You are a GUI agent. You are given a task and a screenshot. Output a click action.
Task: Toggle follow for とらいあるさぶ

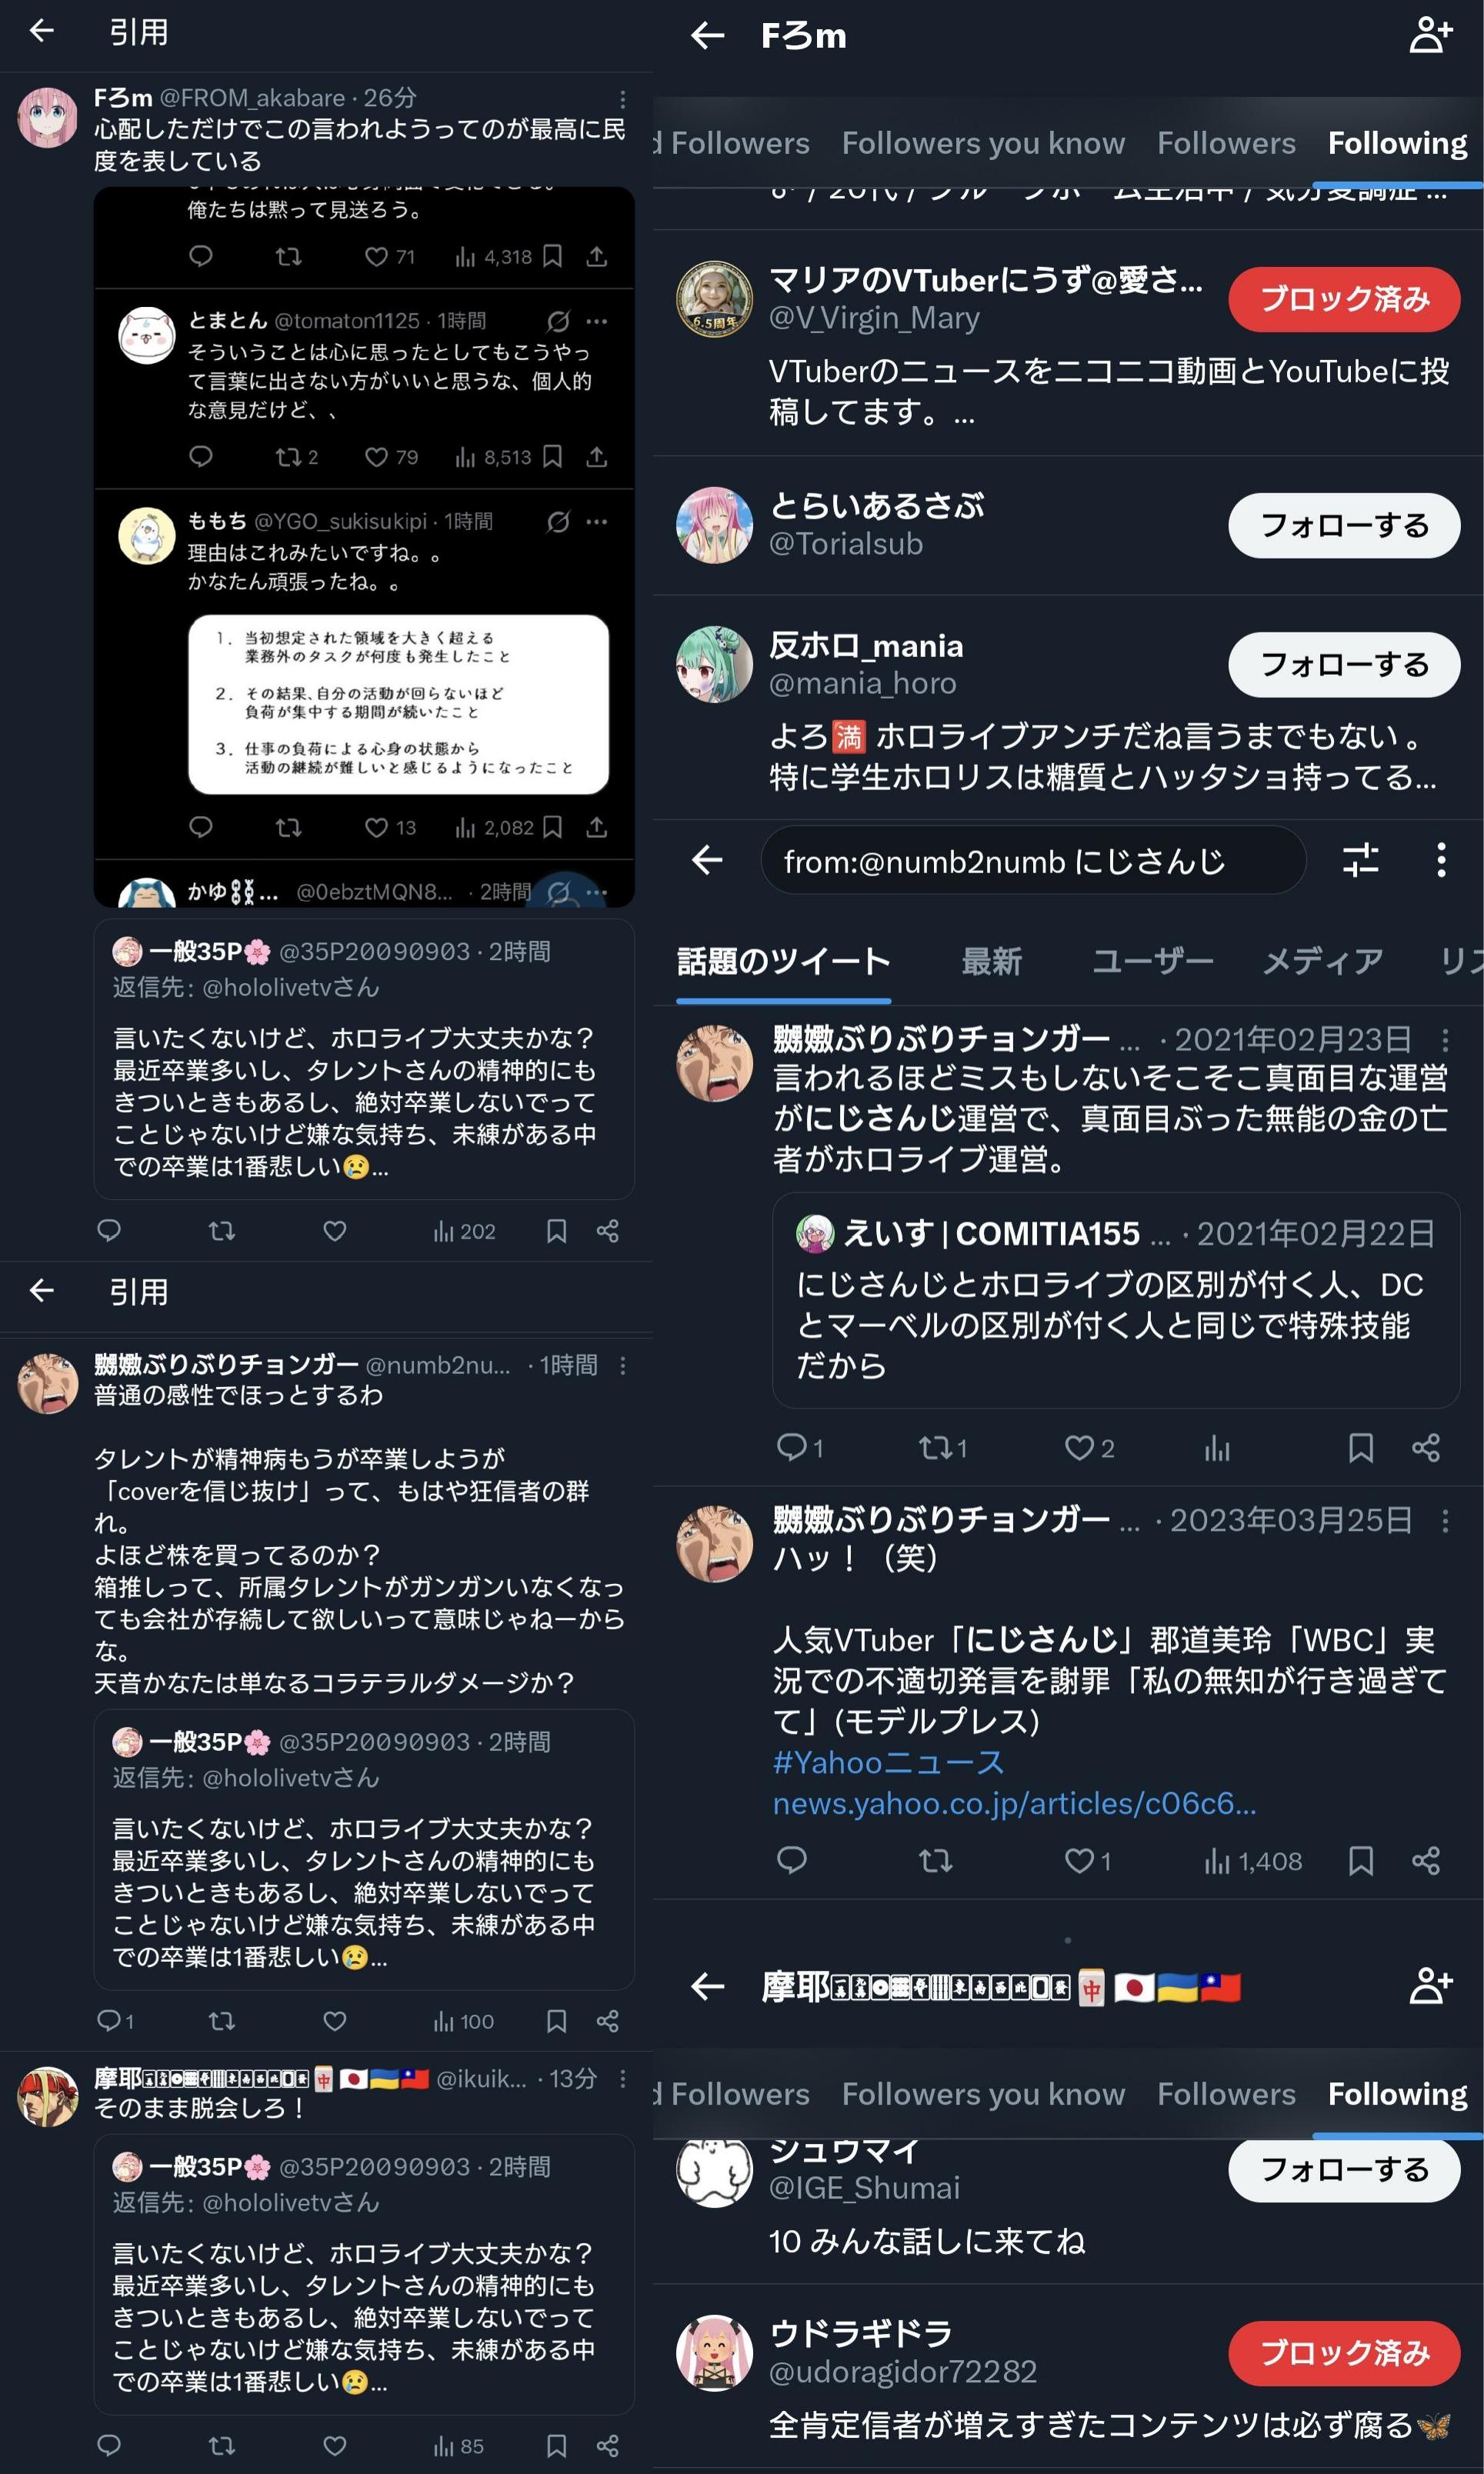pos(1344,525)
